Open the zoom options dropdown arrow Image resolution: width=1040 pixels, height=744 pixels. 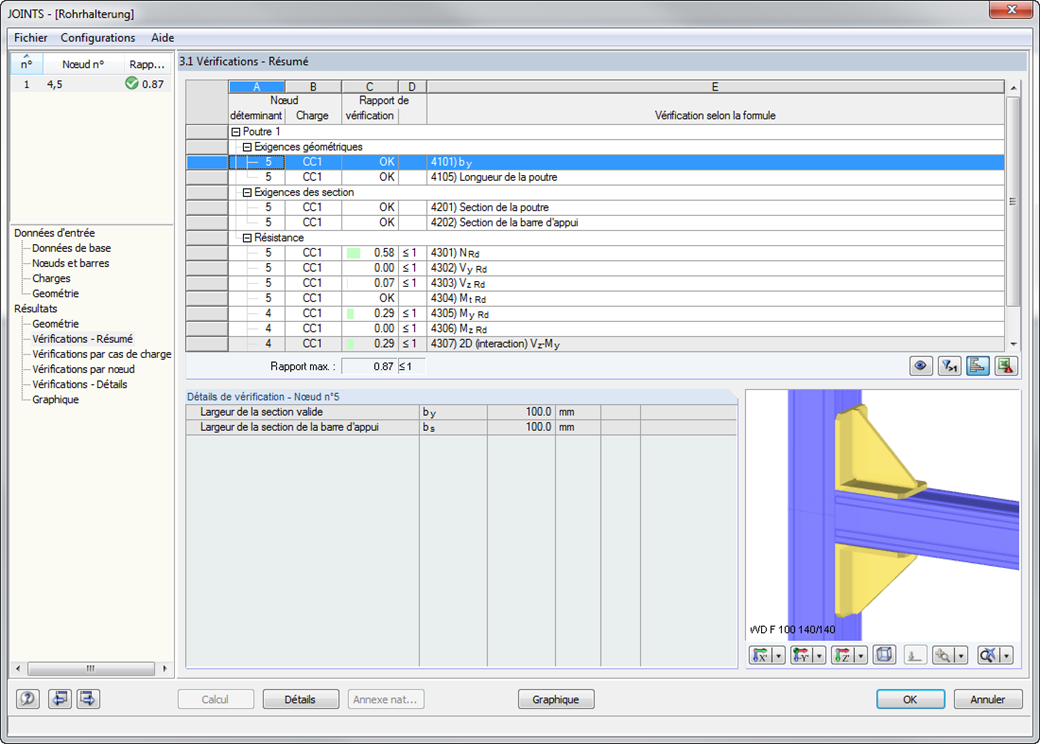click(x=961, y=656)
